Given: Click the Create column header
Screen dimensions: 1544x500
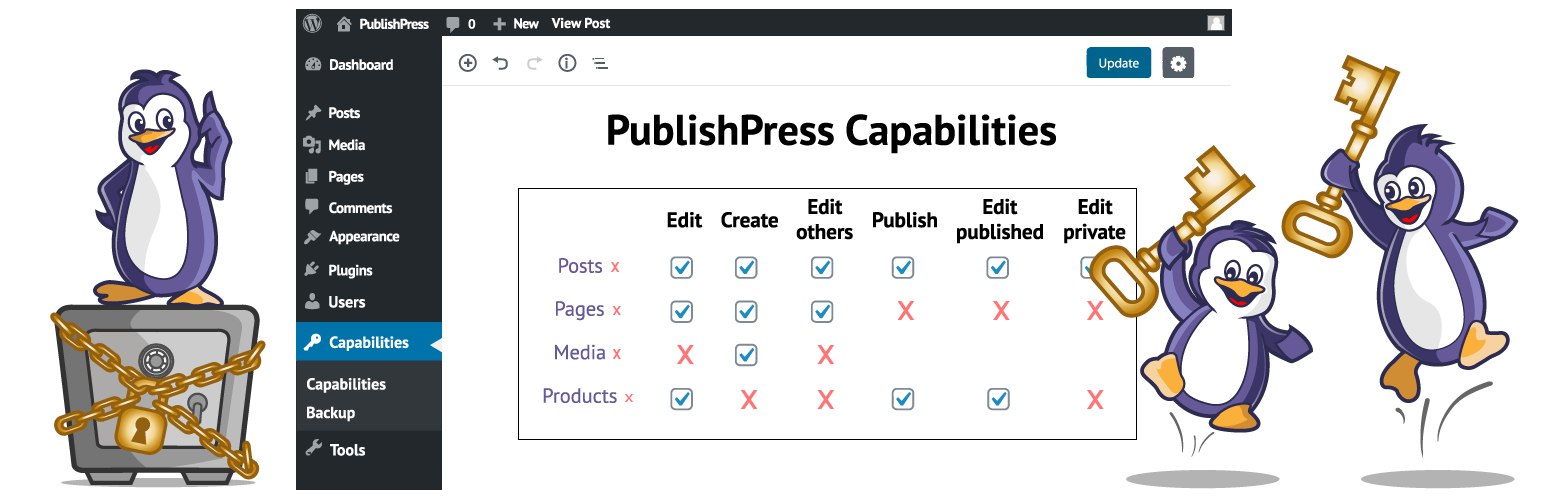Looking at the screenshot, I should pyautogui.click(x=749, y=220).
